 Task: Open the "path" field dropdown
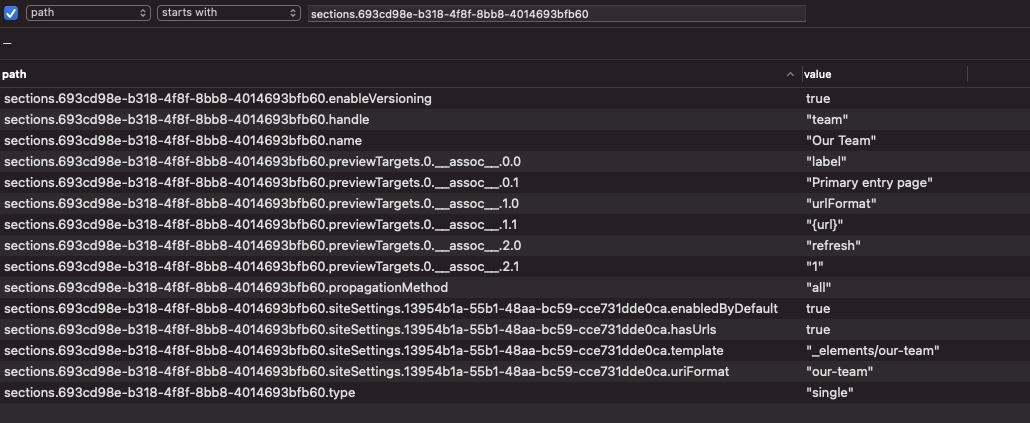(x=89, y=12)
